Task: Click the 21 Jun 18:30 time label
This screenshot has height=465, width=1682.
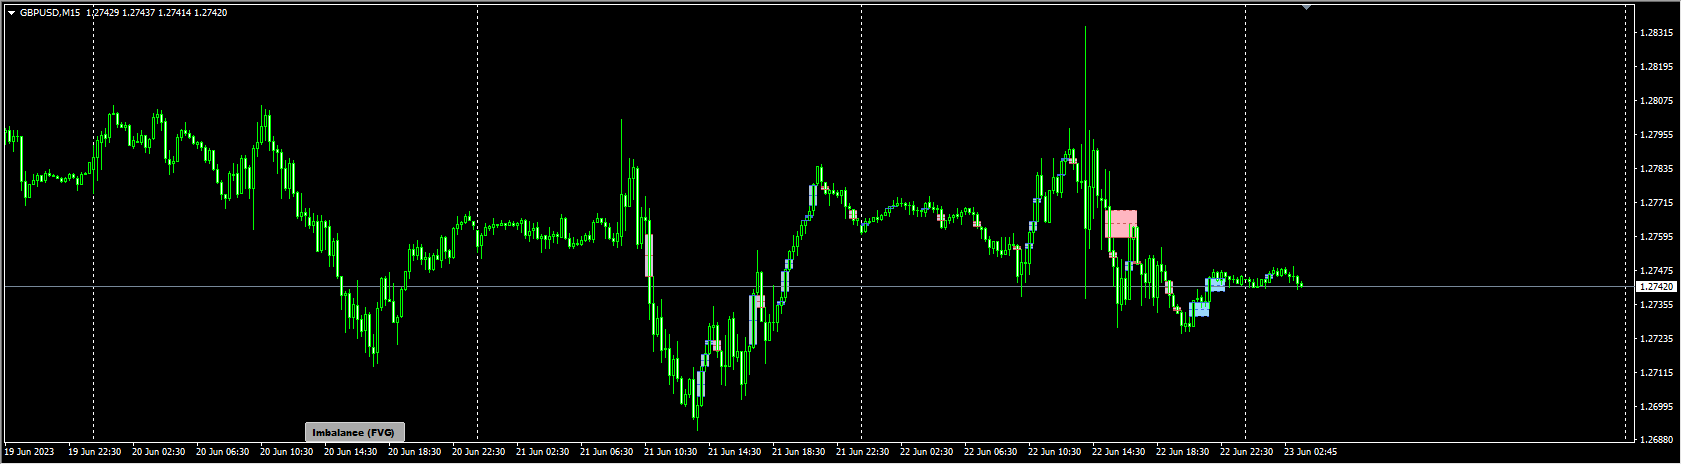Action: tap(798, 452)
